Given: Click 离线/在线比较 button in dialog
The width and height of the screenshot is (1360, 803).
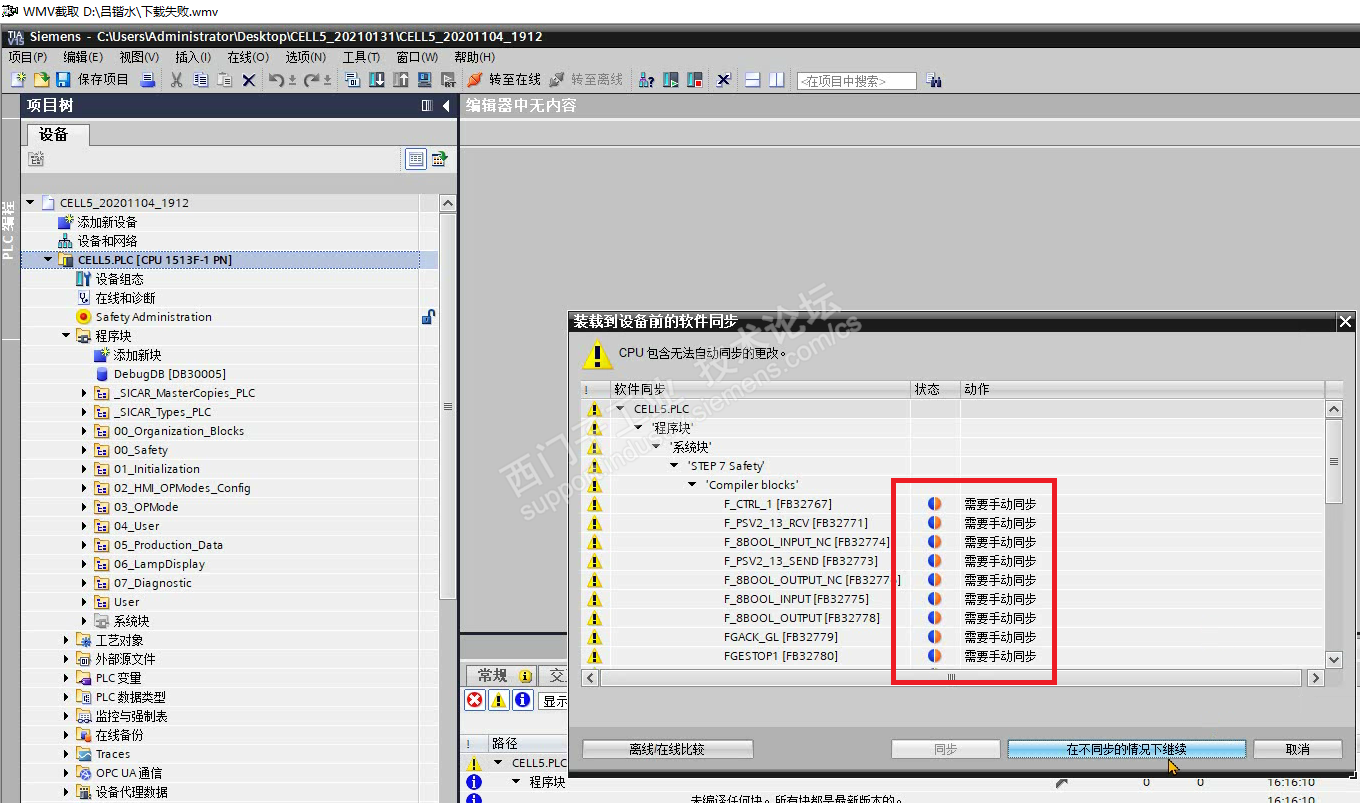Looking at the screenshot, I should pos(667,749).
